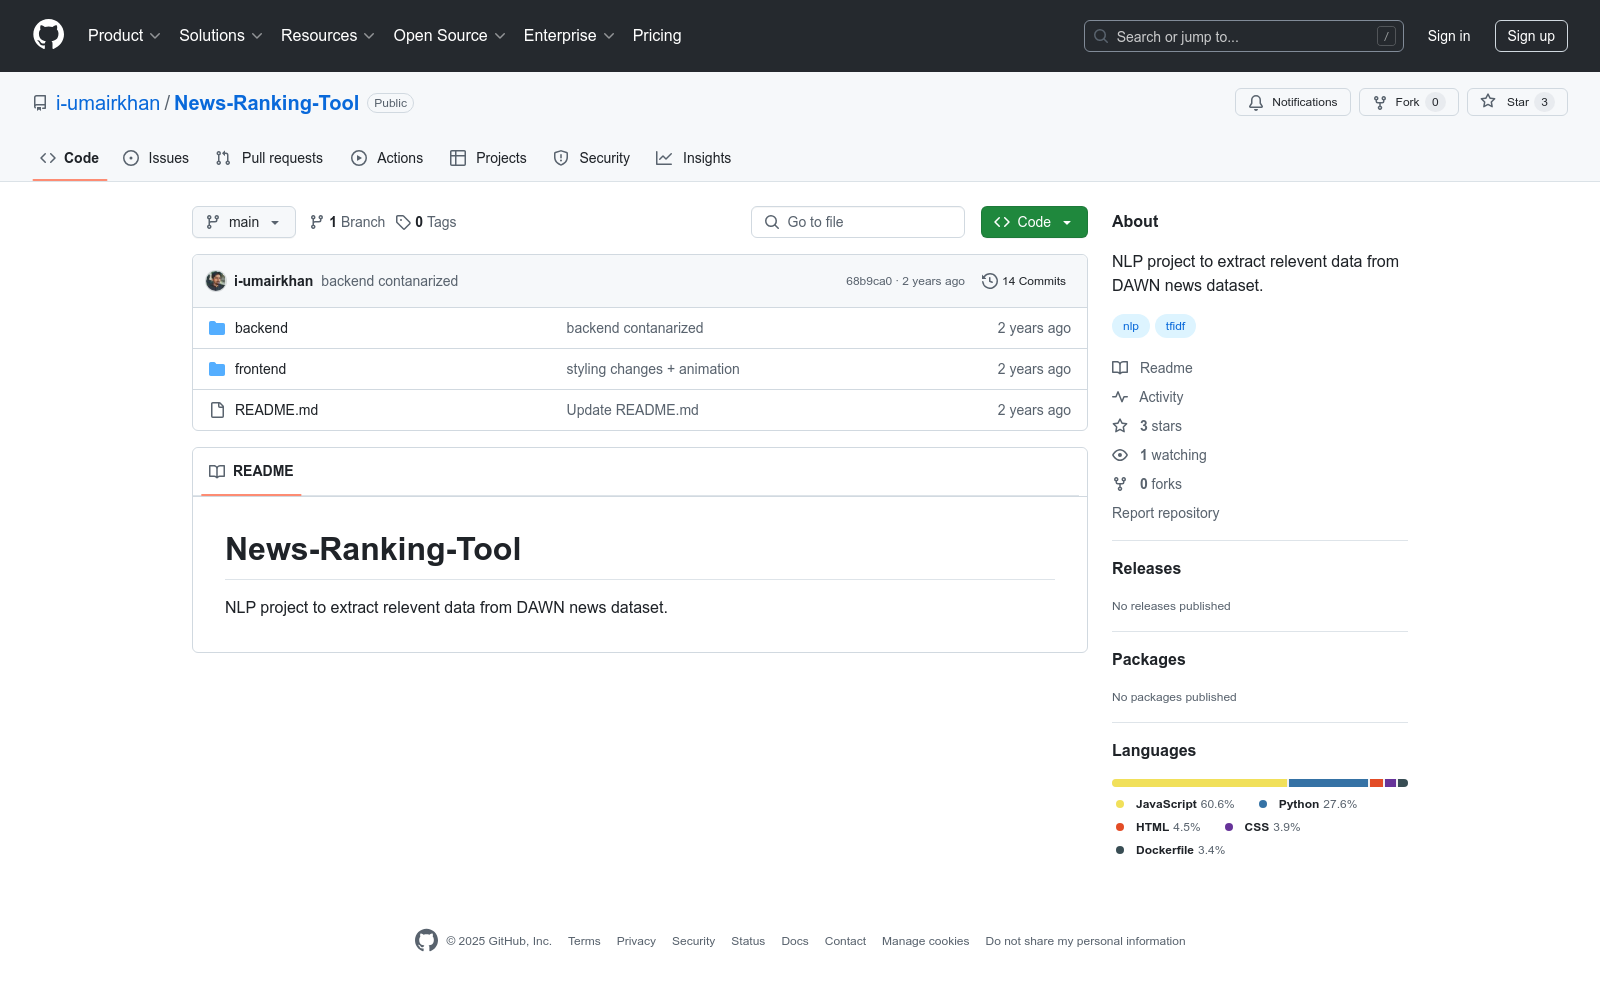
Task: Click the tag icon beside 0 Tags
Action: click(403, 222)
